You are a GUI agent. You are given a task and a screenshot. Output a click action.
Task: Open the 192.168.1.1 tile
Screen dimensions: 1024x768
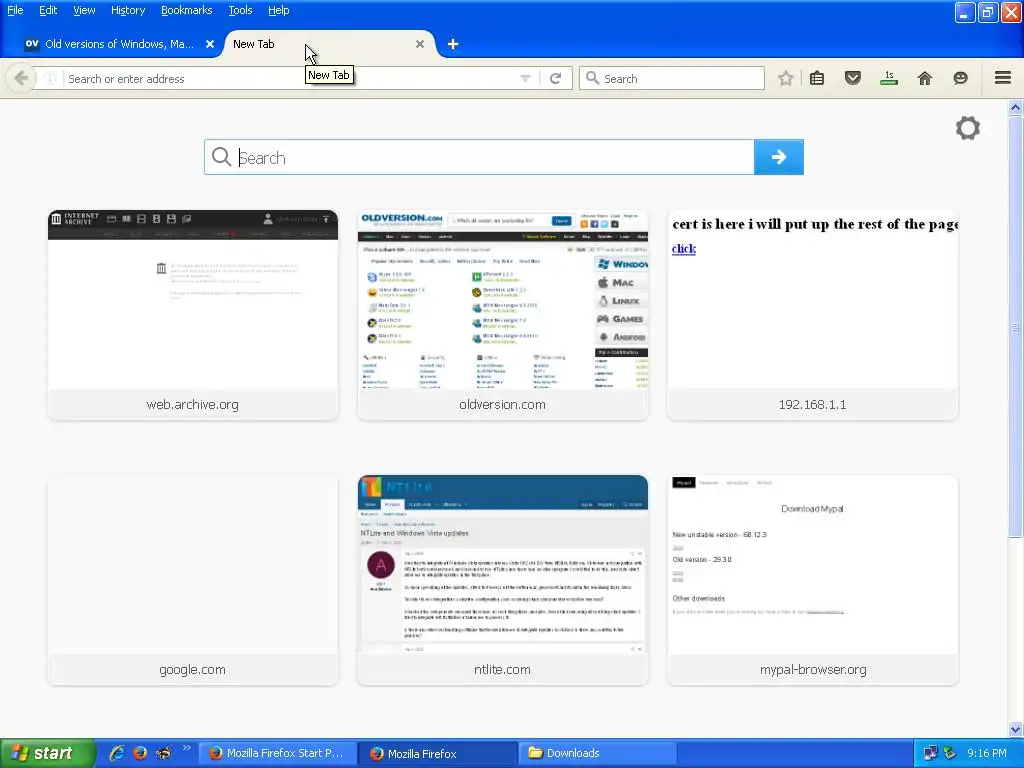click(812, 315)
